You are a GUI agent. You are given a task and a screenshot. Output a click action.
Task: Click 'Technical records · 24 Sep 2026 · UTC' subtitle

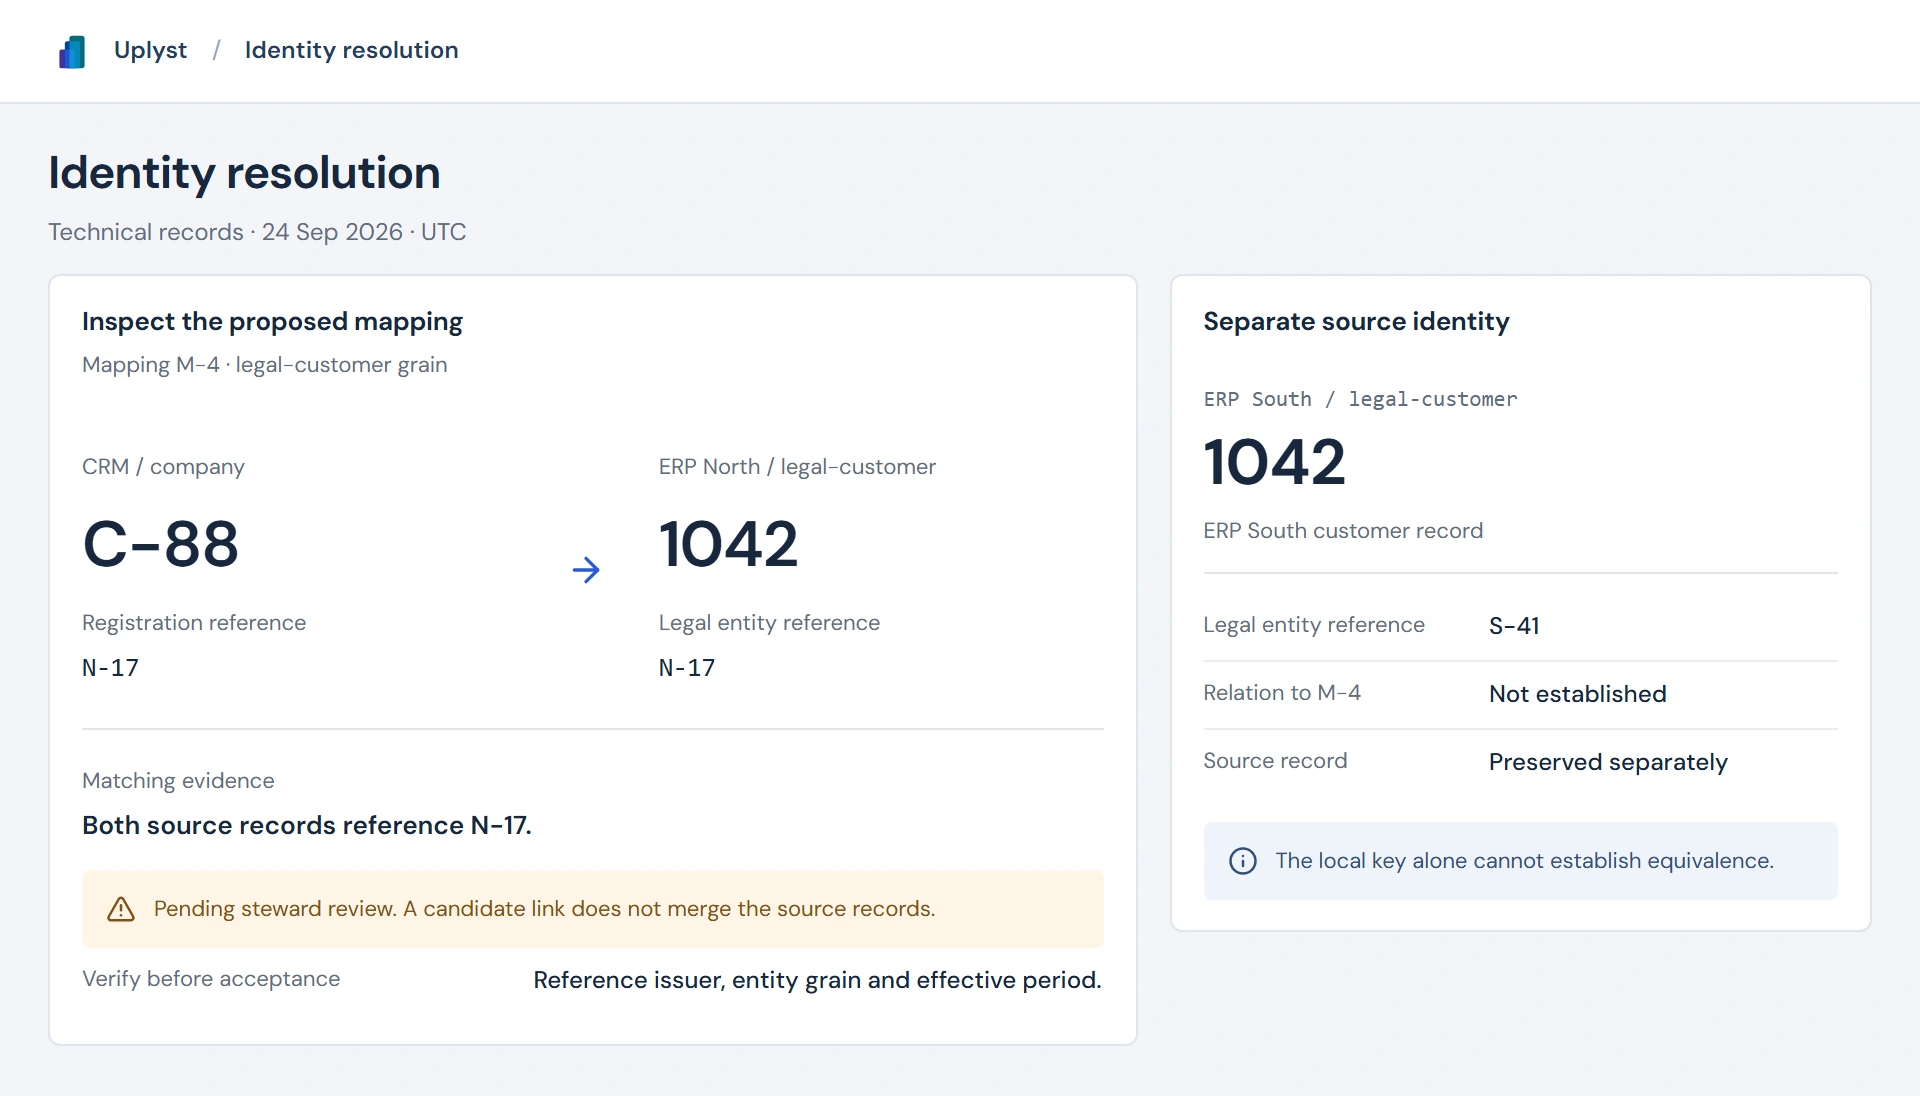click(257, 232)
